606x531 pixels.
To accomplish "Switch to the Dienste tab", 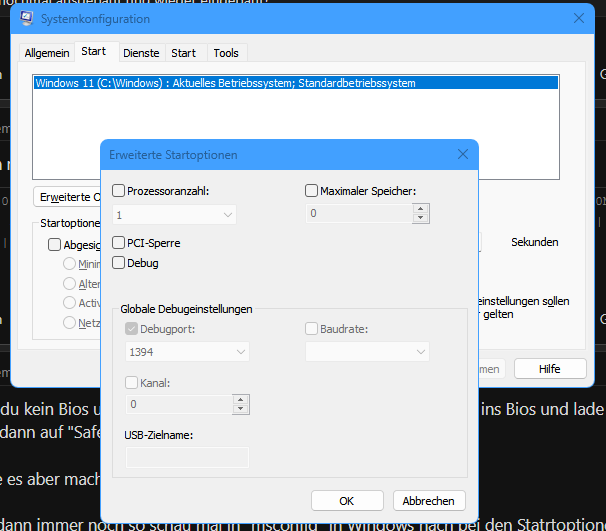I will tap(141, 53).
